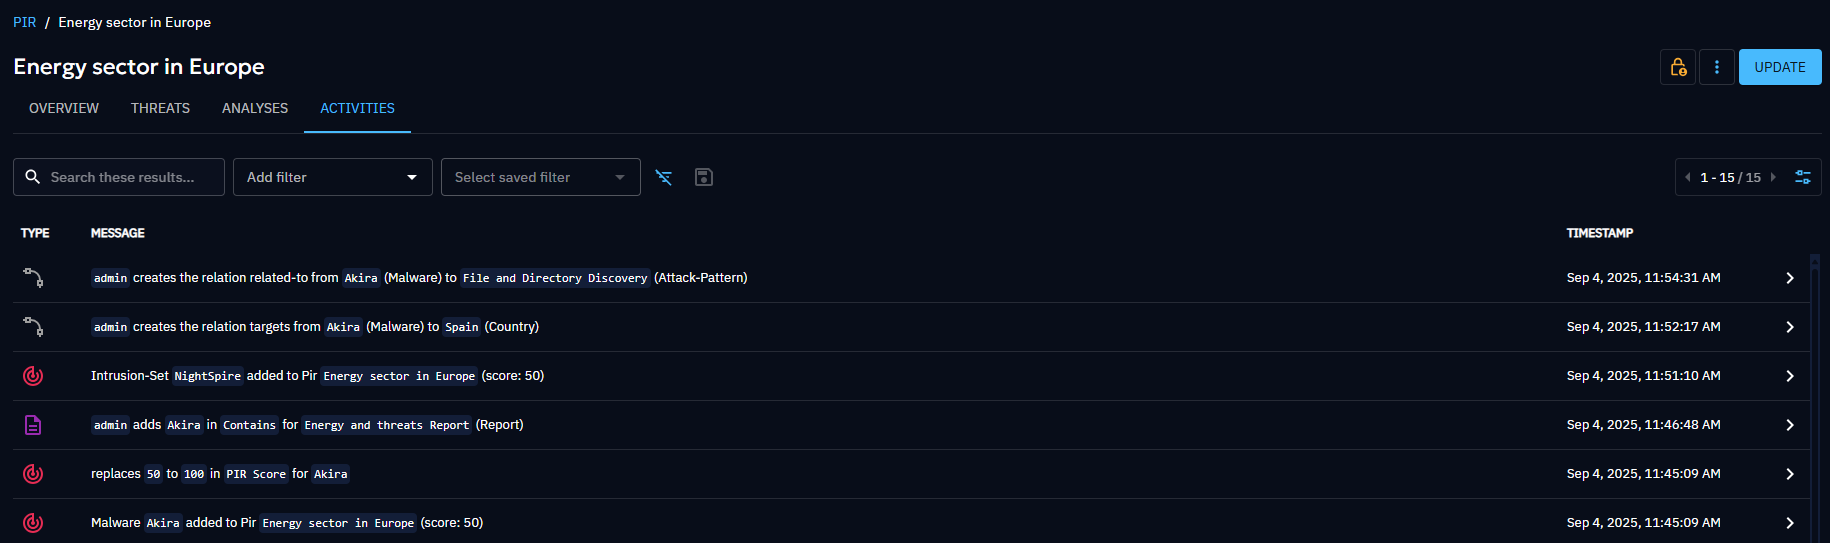Go to PIR breadcrumb link
Viewport: 1830px width, 543px height.
(x=24, y=22)
